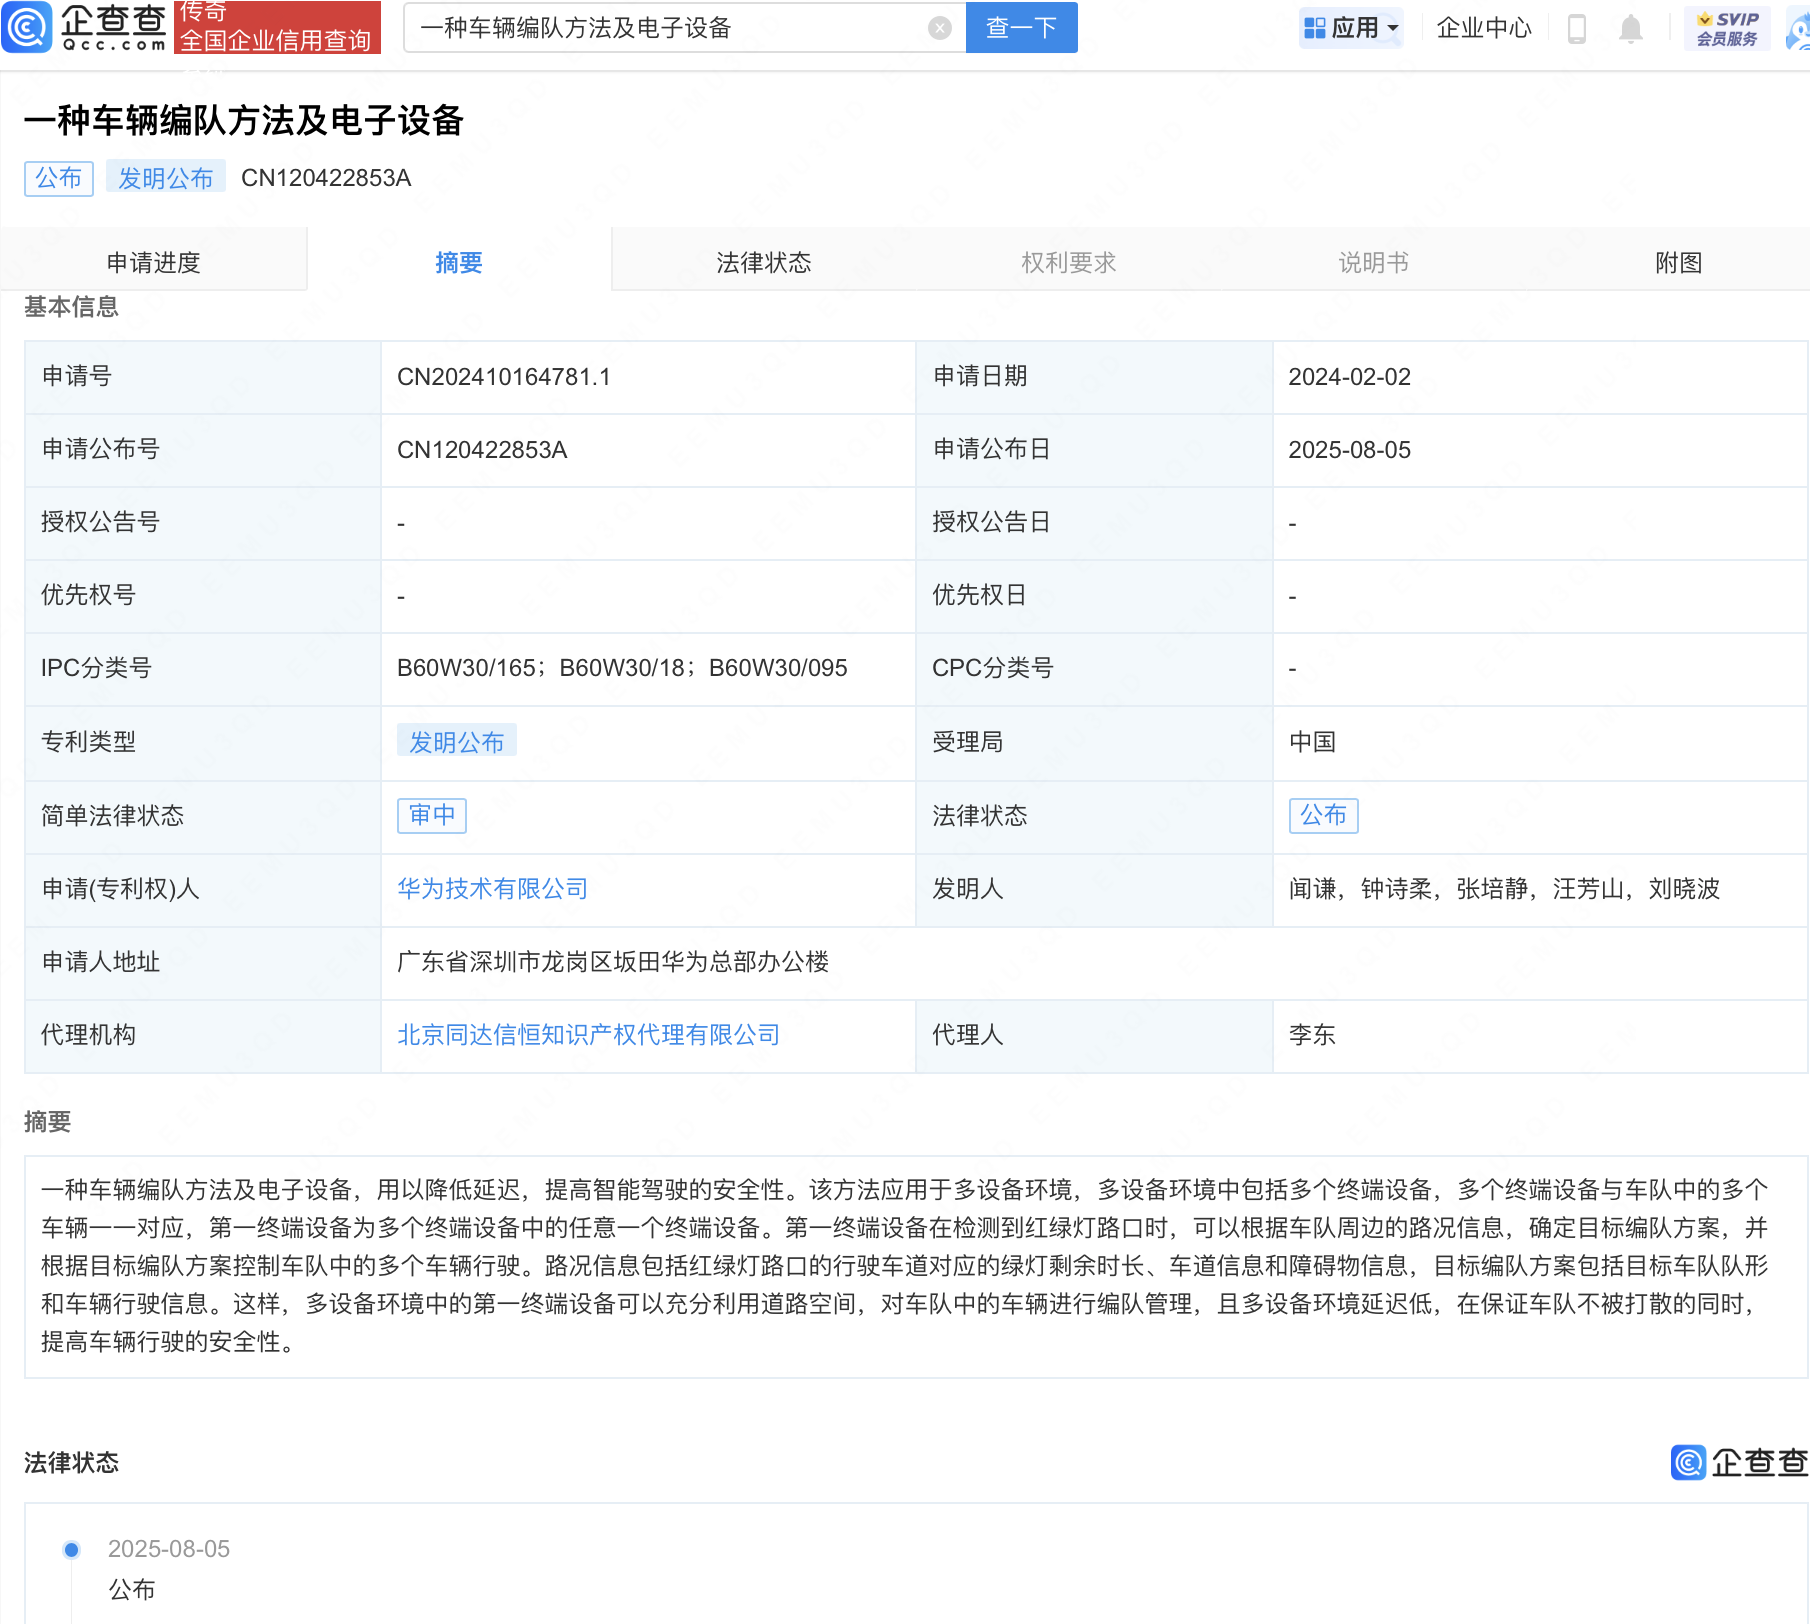This screenshot has height=1624, width=1810.
Task: Switch to the 说明书 tab
Action: tap(1373, 262)
